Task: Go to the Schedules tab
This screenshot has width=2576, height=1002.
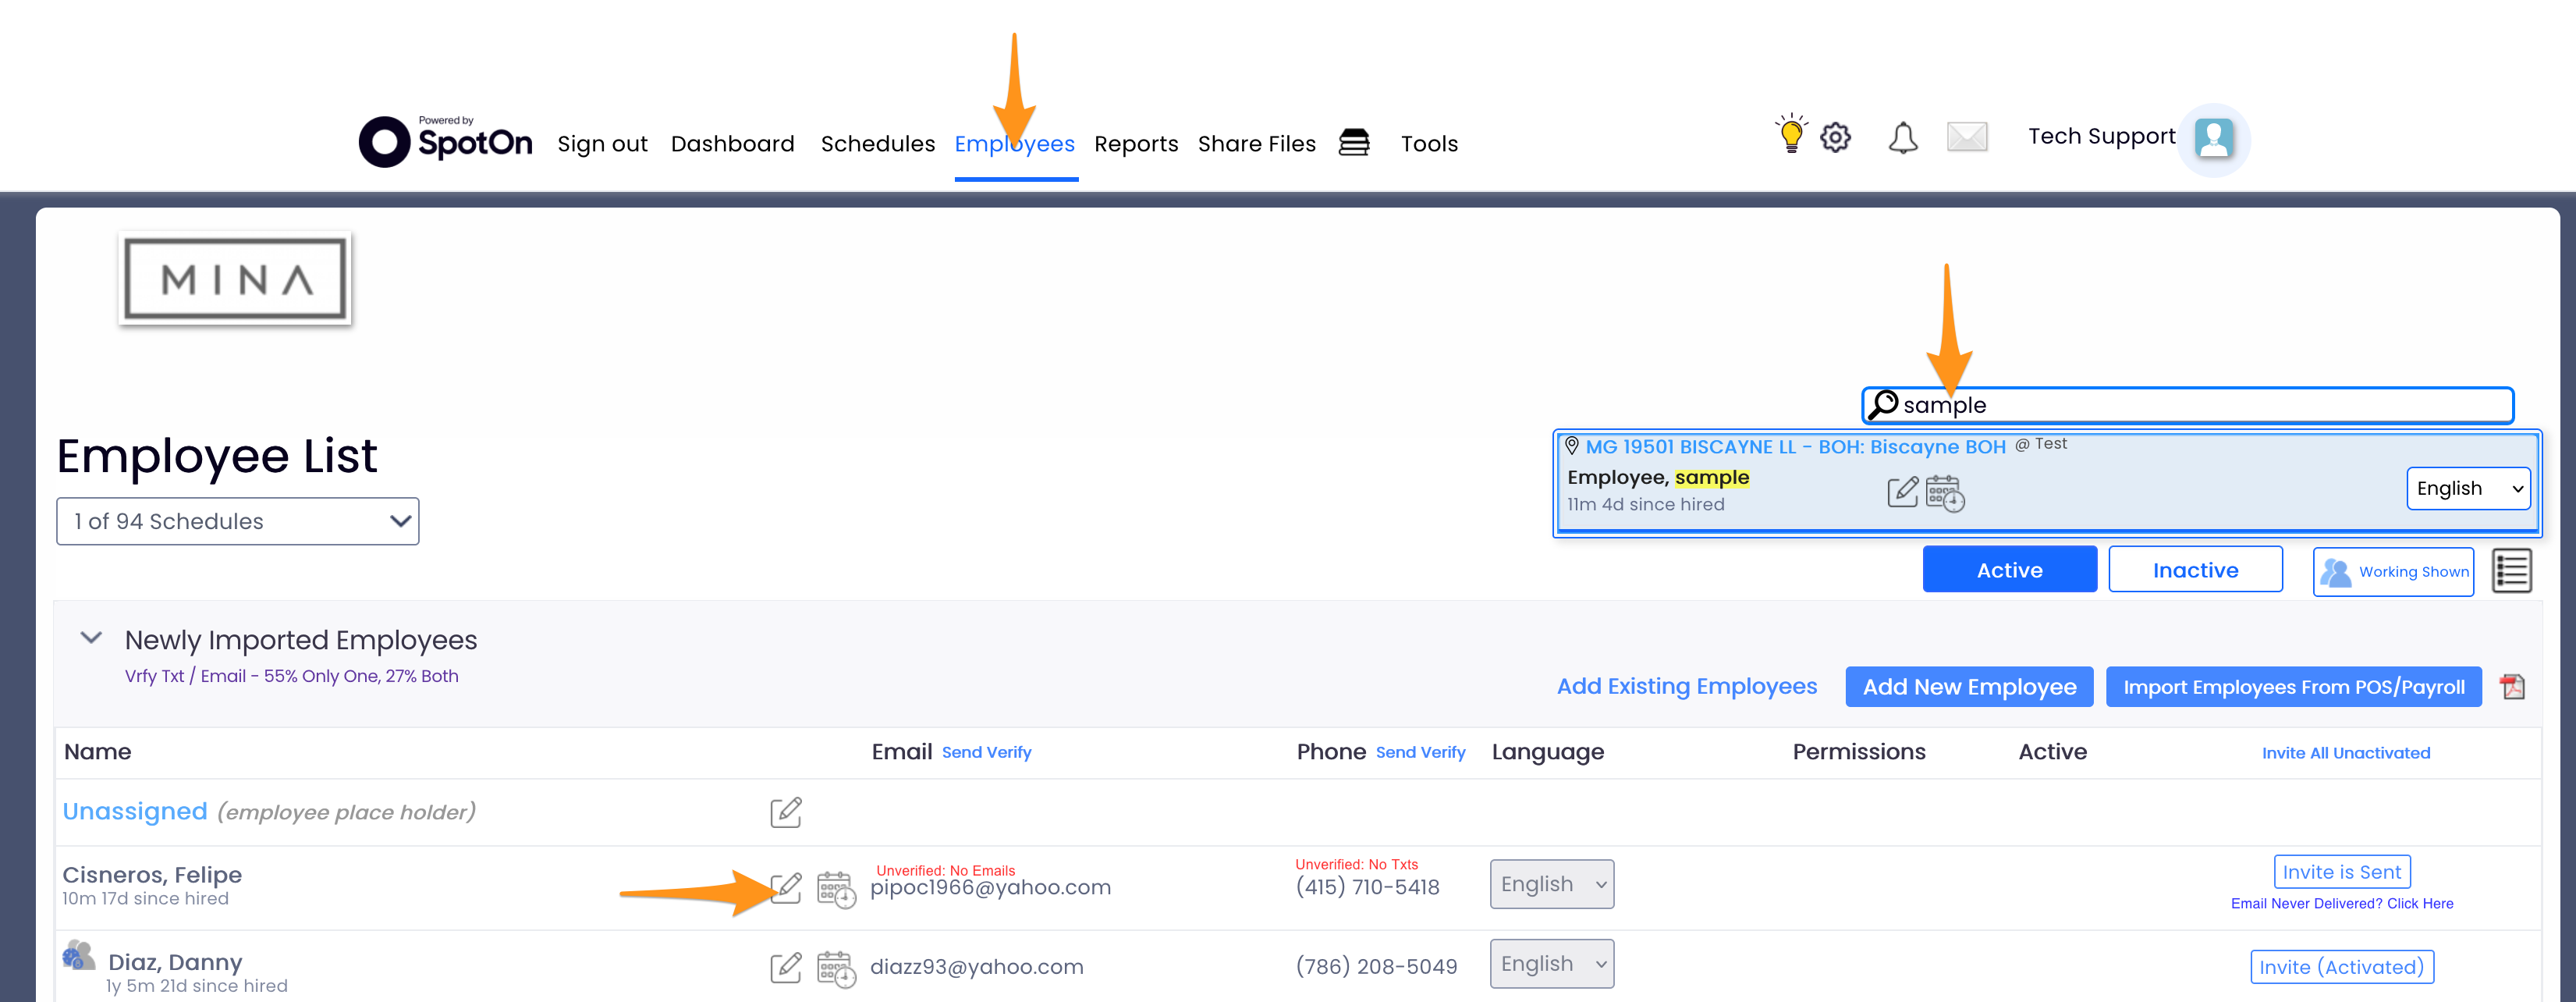Action: tap(877, 144)
